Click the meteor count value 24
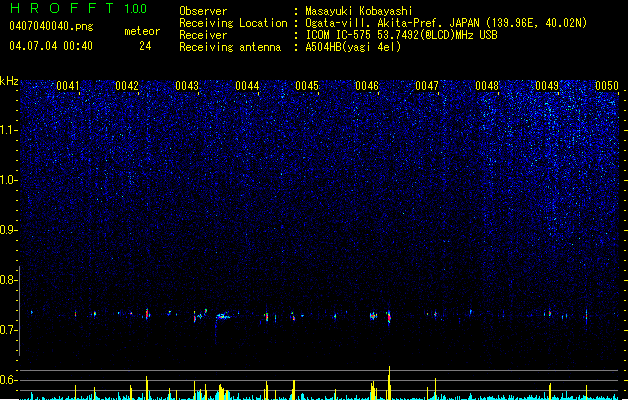 (145, 46)
